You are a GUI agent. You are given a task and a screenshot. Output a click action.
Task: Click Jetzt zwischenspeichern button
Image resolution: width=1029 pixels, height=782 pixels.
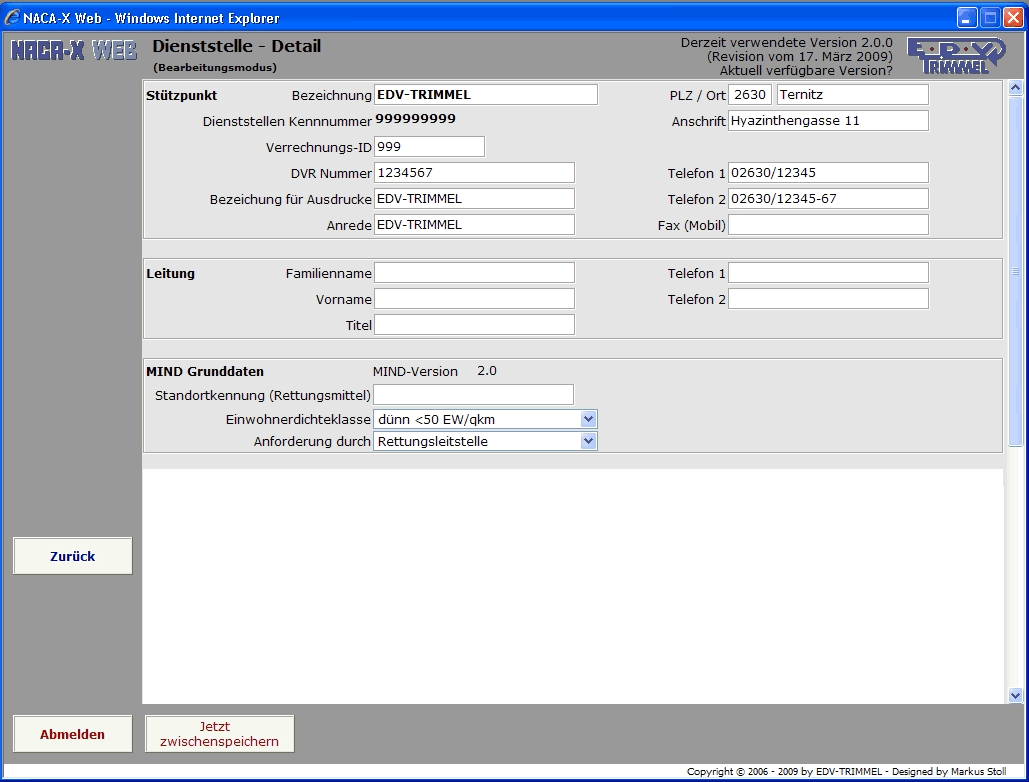tap(219, 734)
